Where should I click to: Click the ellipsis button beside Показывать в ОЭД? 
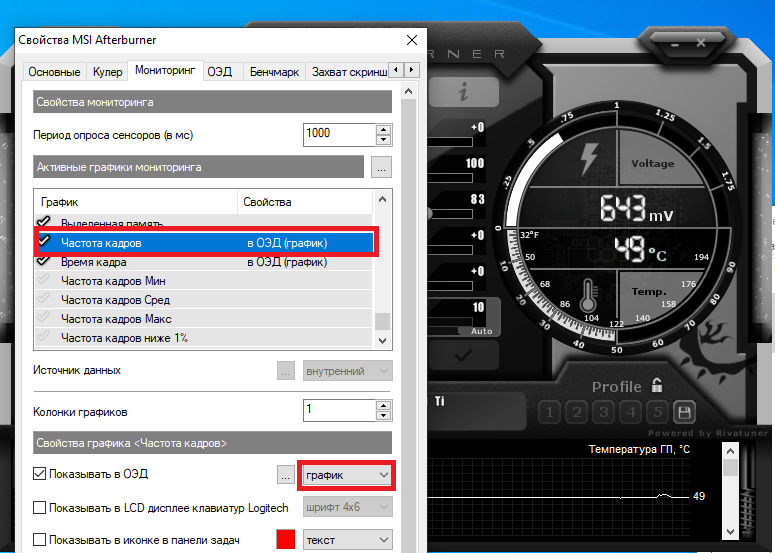point(286,475)
